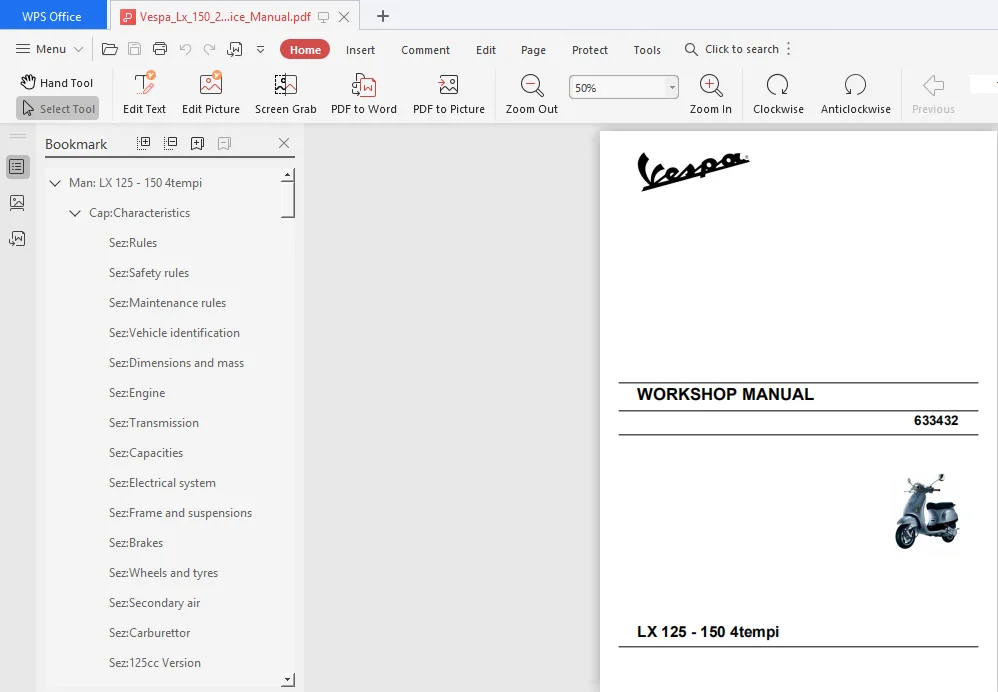Toggle the Thumbnail panel sidebar icon

point(17,202)
